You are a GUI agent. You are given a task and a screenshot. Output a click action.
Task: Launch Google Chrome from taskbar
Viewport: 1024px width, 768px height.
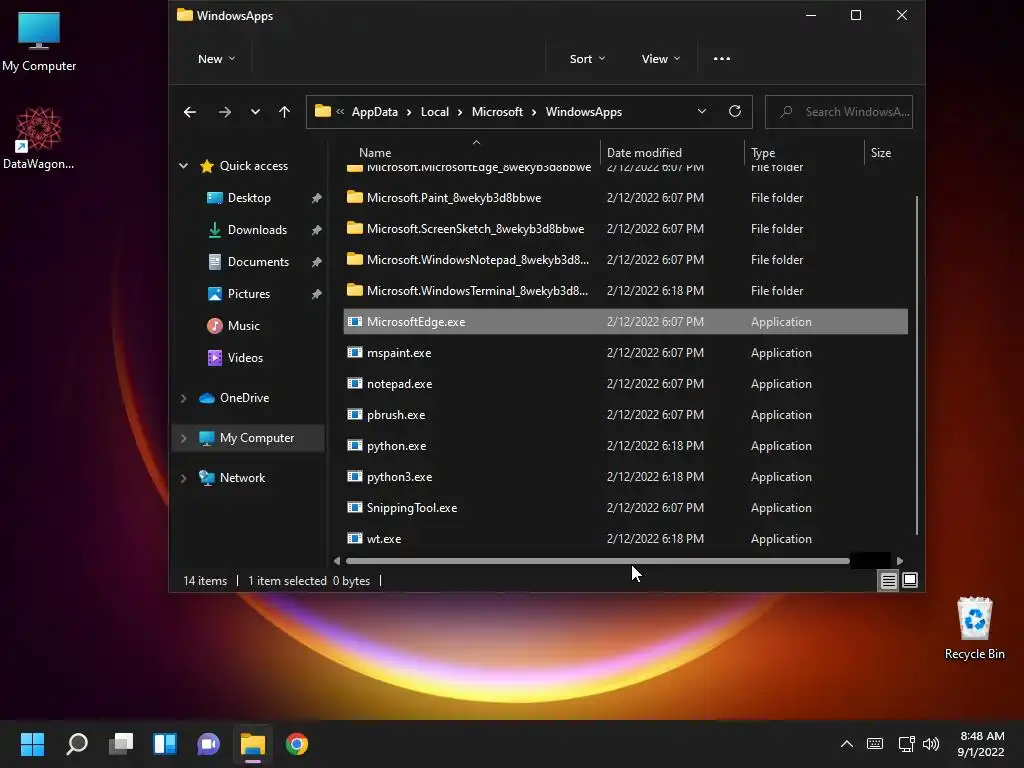(x=296, y=744)
